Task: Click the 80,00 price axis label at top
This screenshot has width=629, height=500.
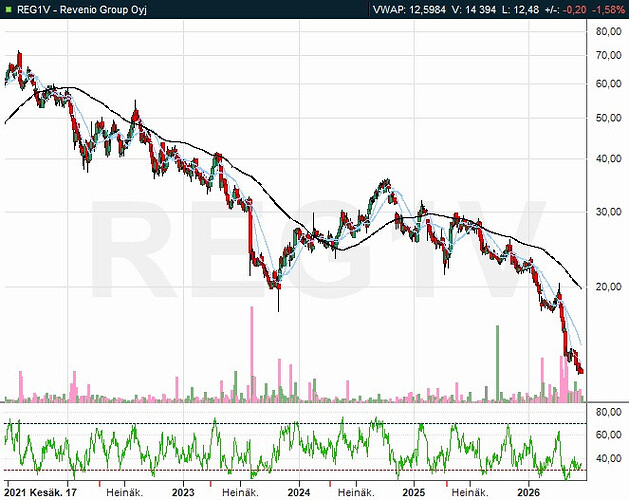Action: coord(609,31)
